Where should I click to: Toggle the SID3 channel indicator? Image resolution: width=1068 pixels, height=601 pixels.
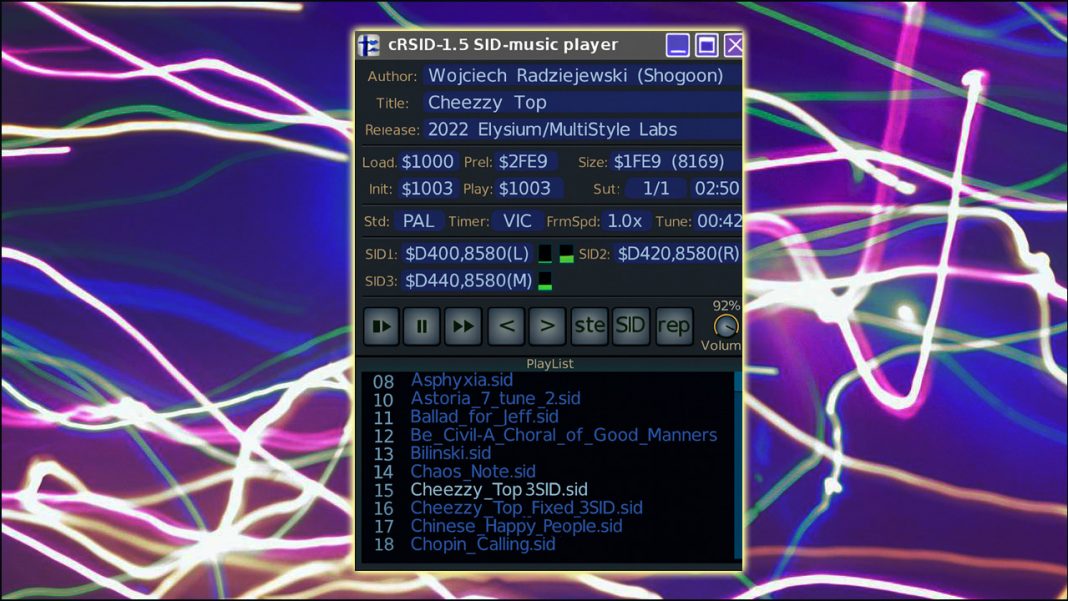point(546,282)
